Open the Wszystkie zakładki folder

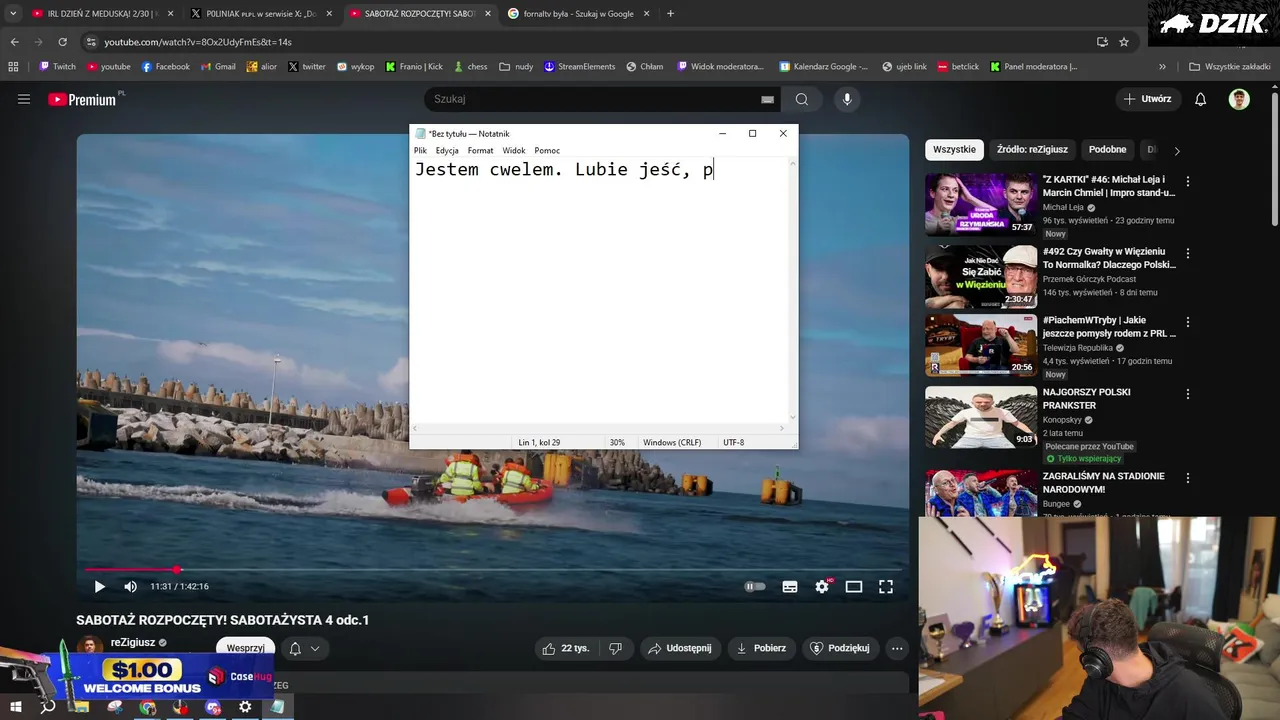[x=1229, y=67]
